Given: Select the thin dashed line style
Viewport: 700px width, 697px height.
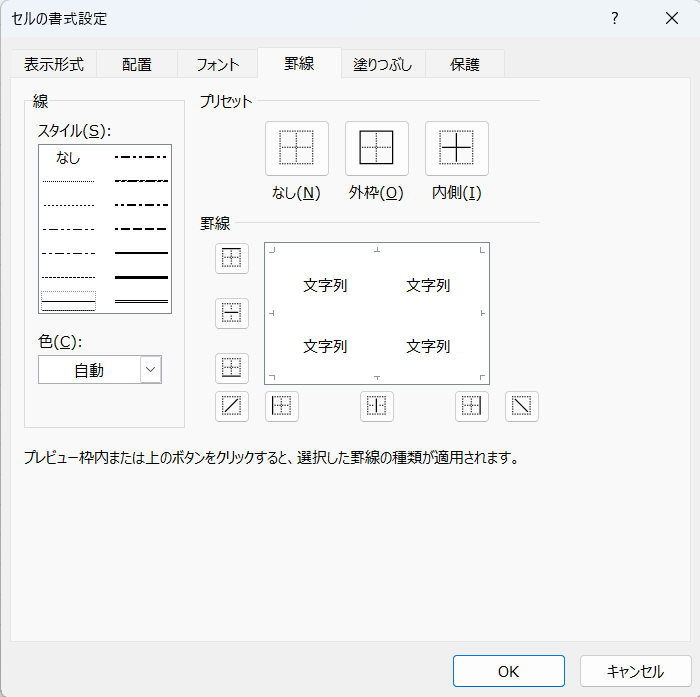Looking at the screenshot, I should click(x=68, y=277).
